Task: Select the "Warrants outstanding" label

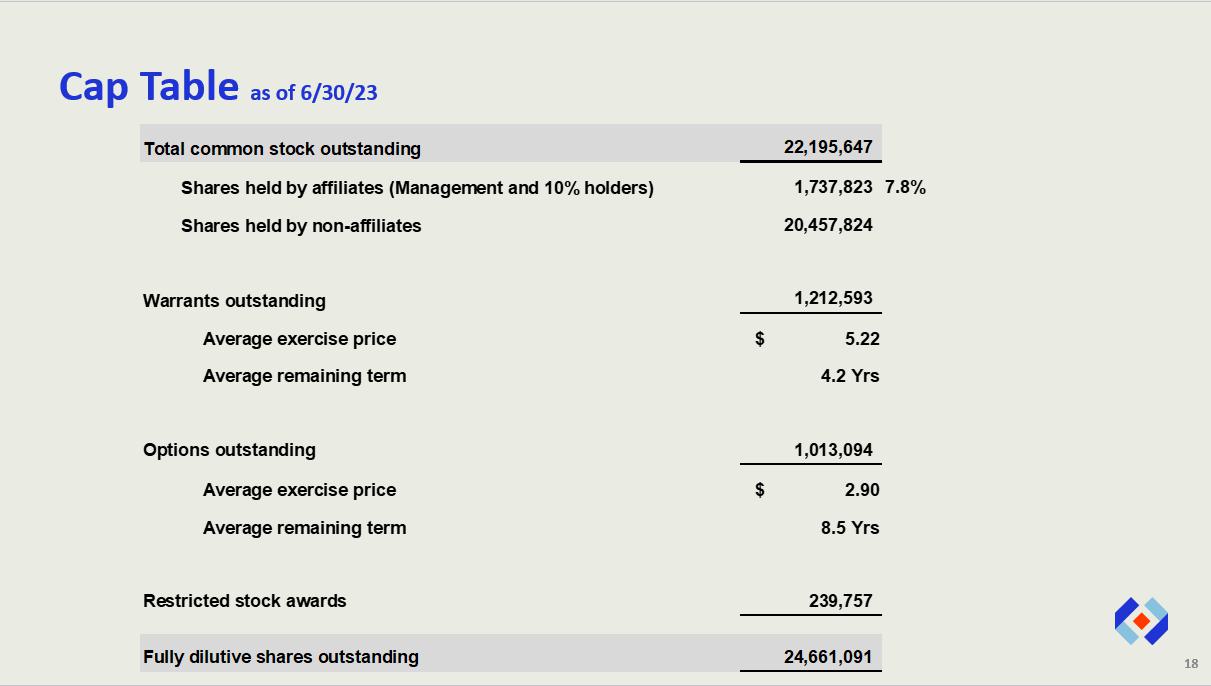Action: coord(234,301)
